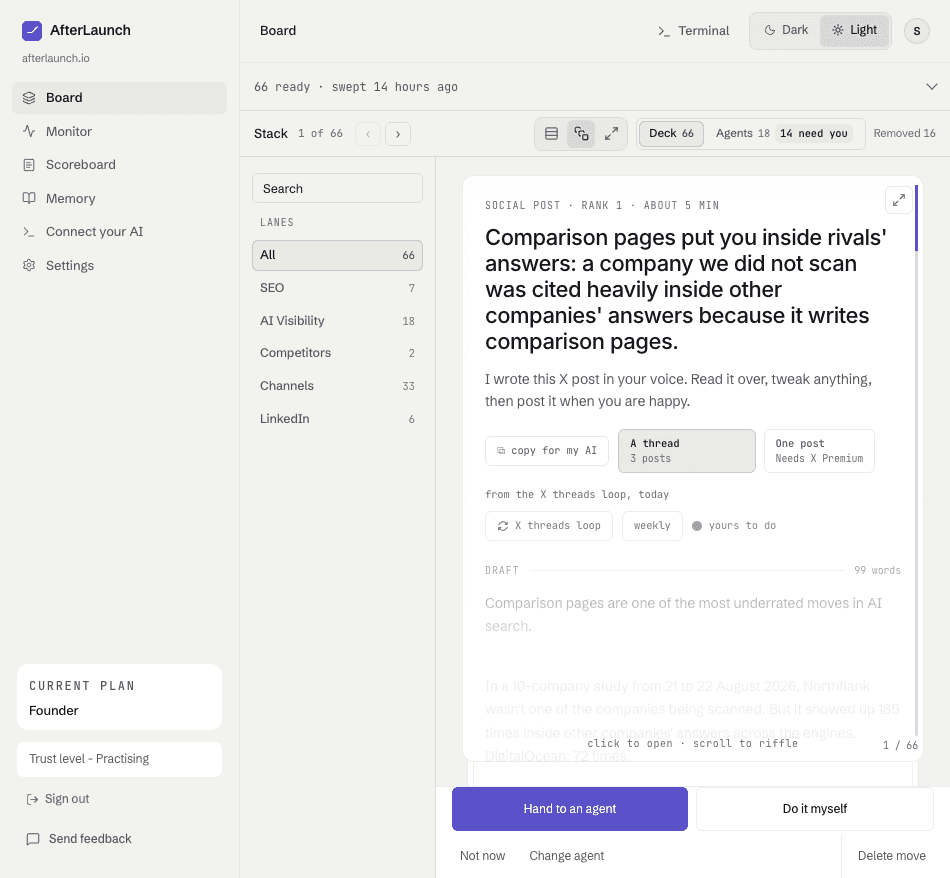
Task: Go to the previous stack card
Action: pyautogui.click(x=368, y=134)
